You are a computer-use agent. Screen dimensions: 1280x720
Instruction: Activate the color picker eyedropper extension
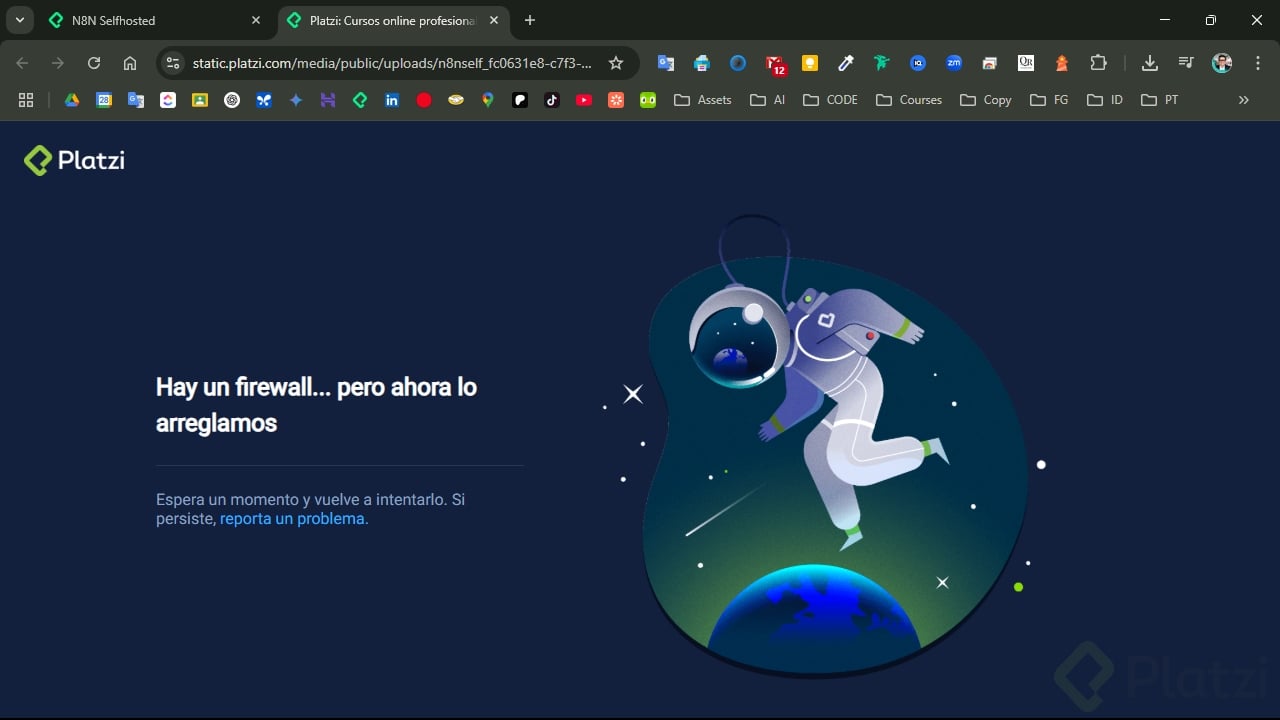(846, 63)
